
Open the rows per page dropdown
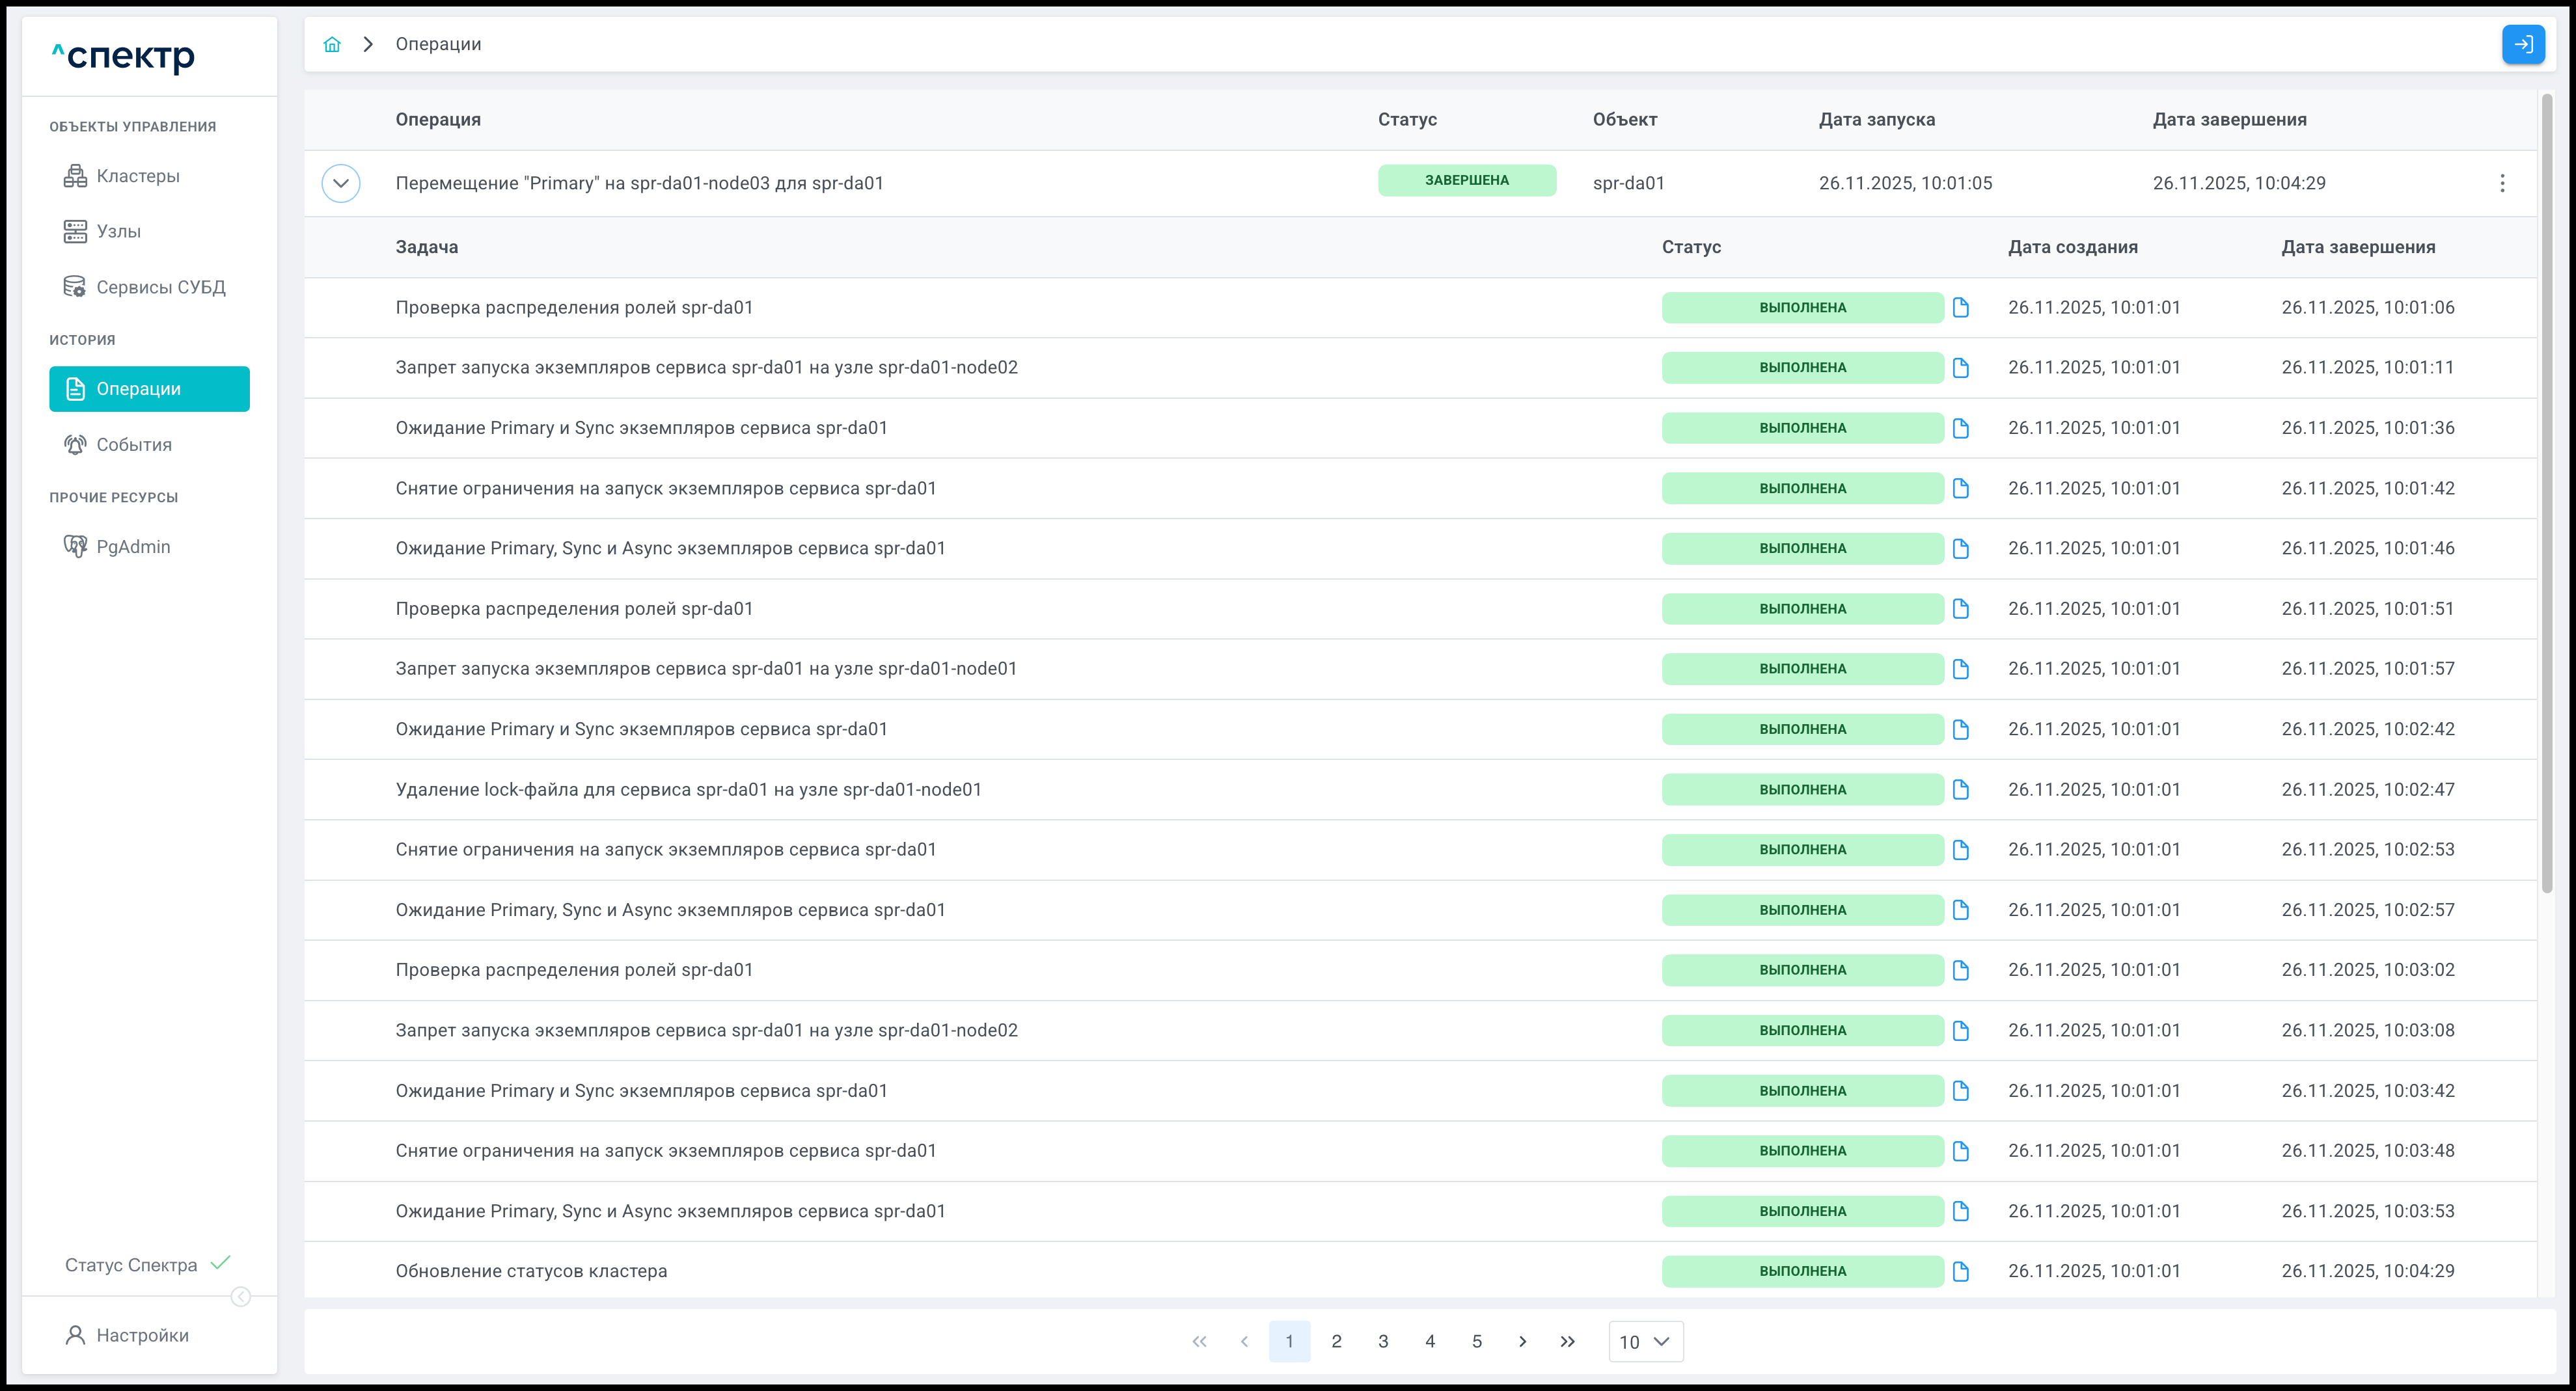[x=1645, y=1342]
